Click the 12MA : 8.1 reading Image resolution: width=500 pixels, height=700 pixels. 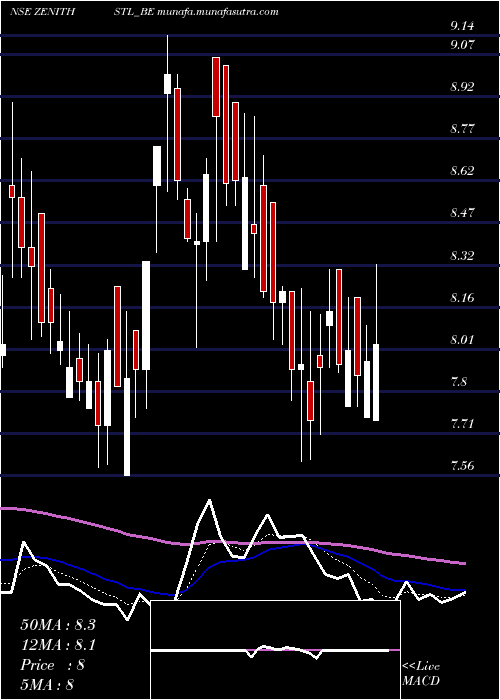[58, 645]
